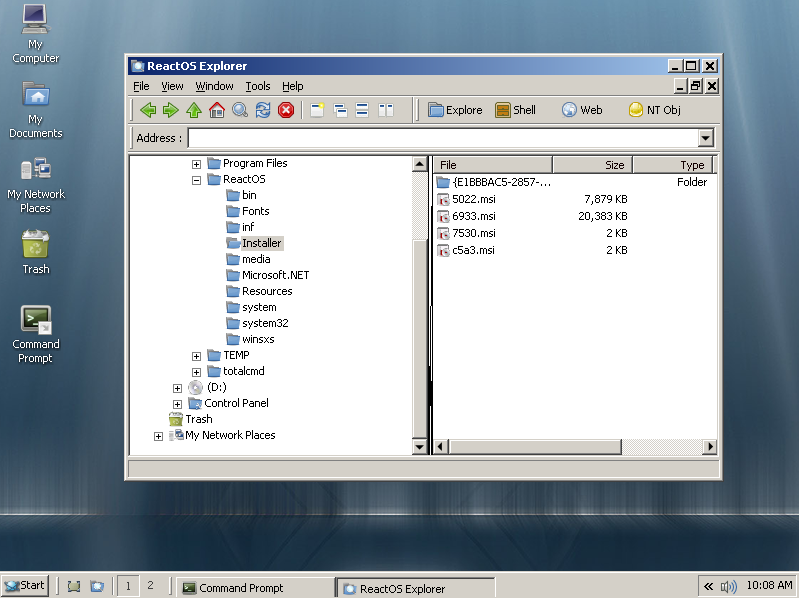Click the red Stop icon

(286, 110)
